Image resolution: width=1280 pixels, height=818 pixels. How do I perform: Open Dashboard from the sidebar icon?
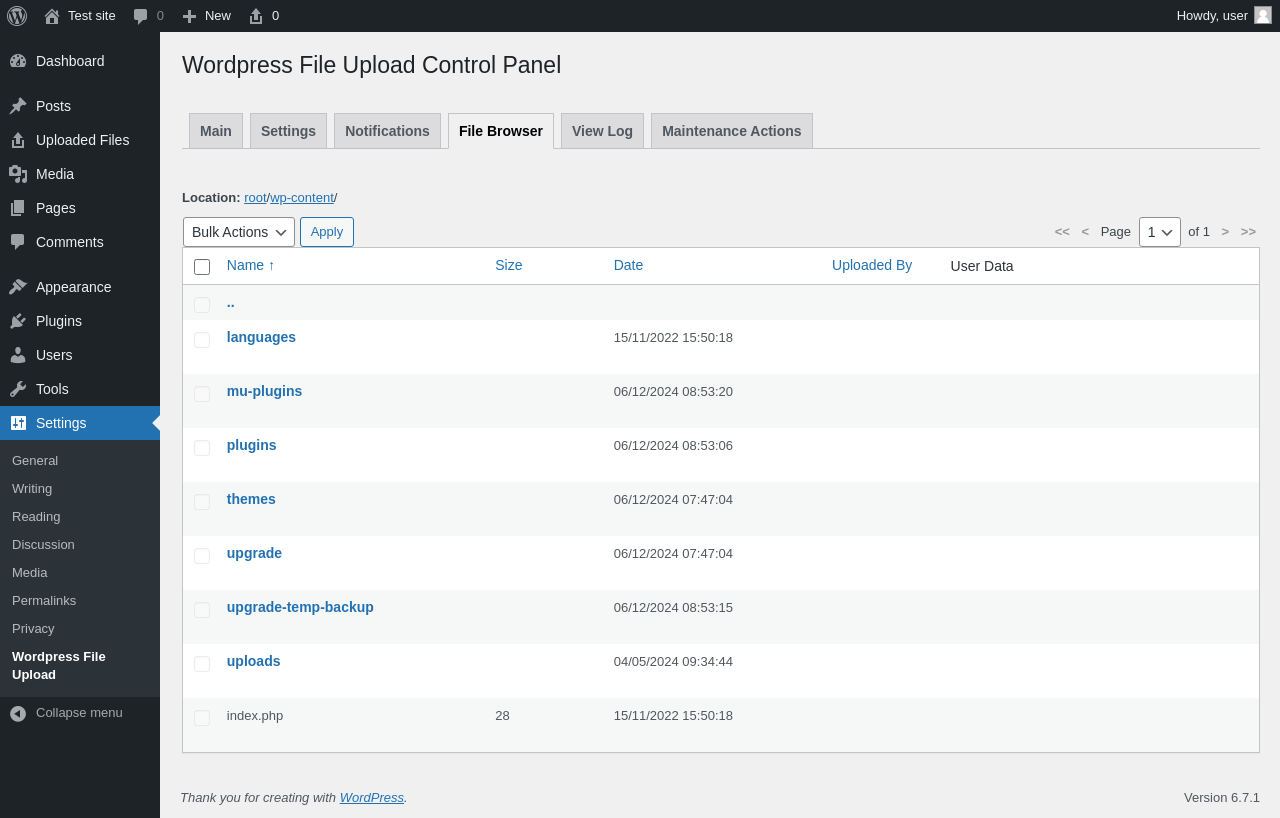[18, 61]
